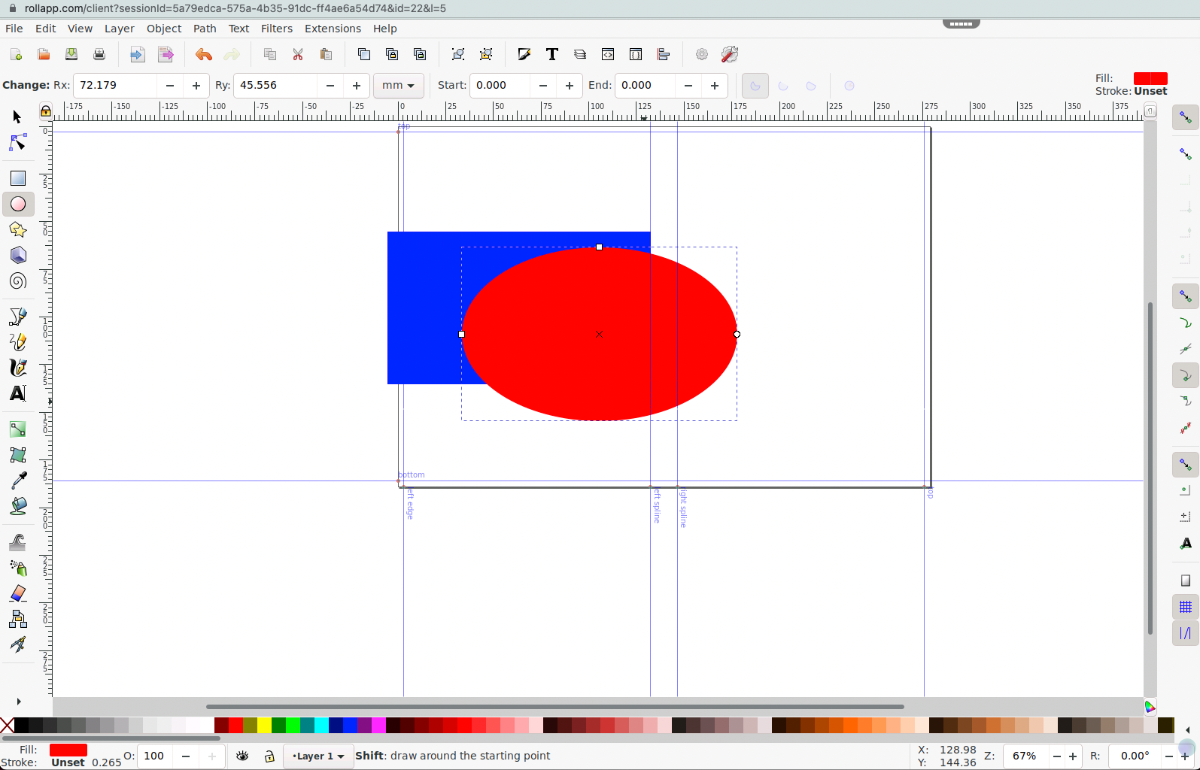Viewport: 1200px width, 770px height.
Task: Pick green from the bottom color palette
Action: point(291,723)
